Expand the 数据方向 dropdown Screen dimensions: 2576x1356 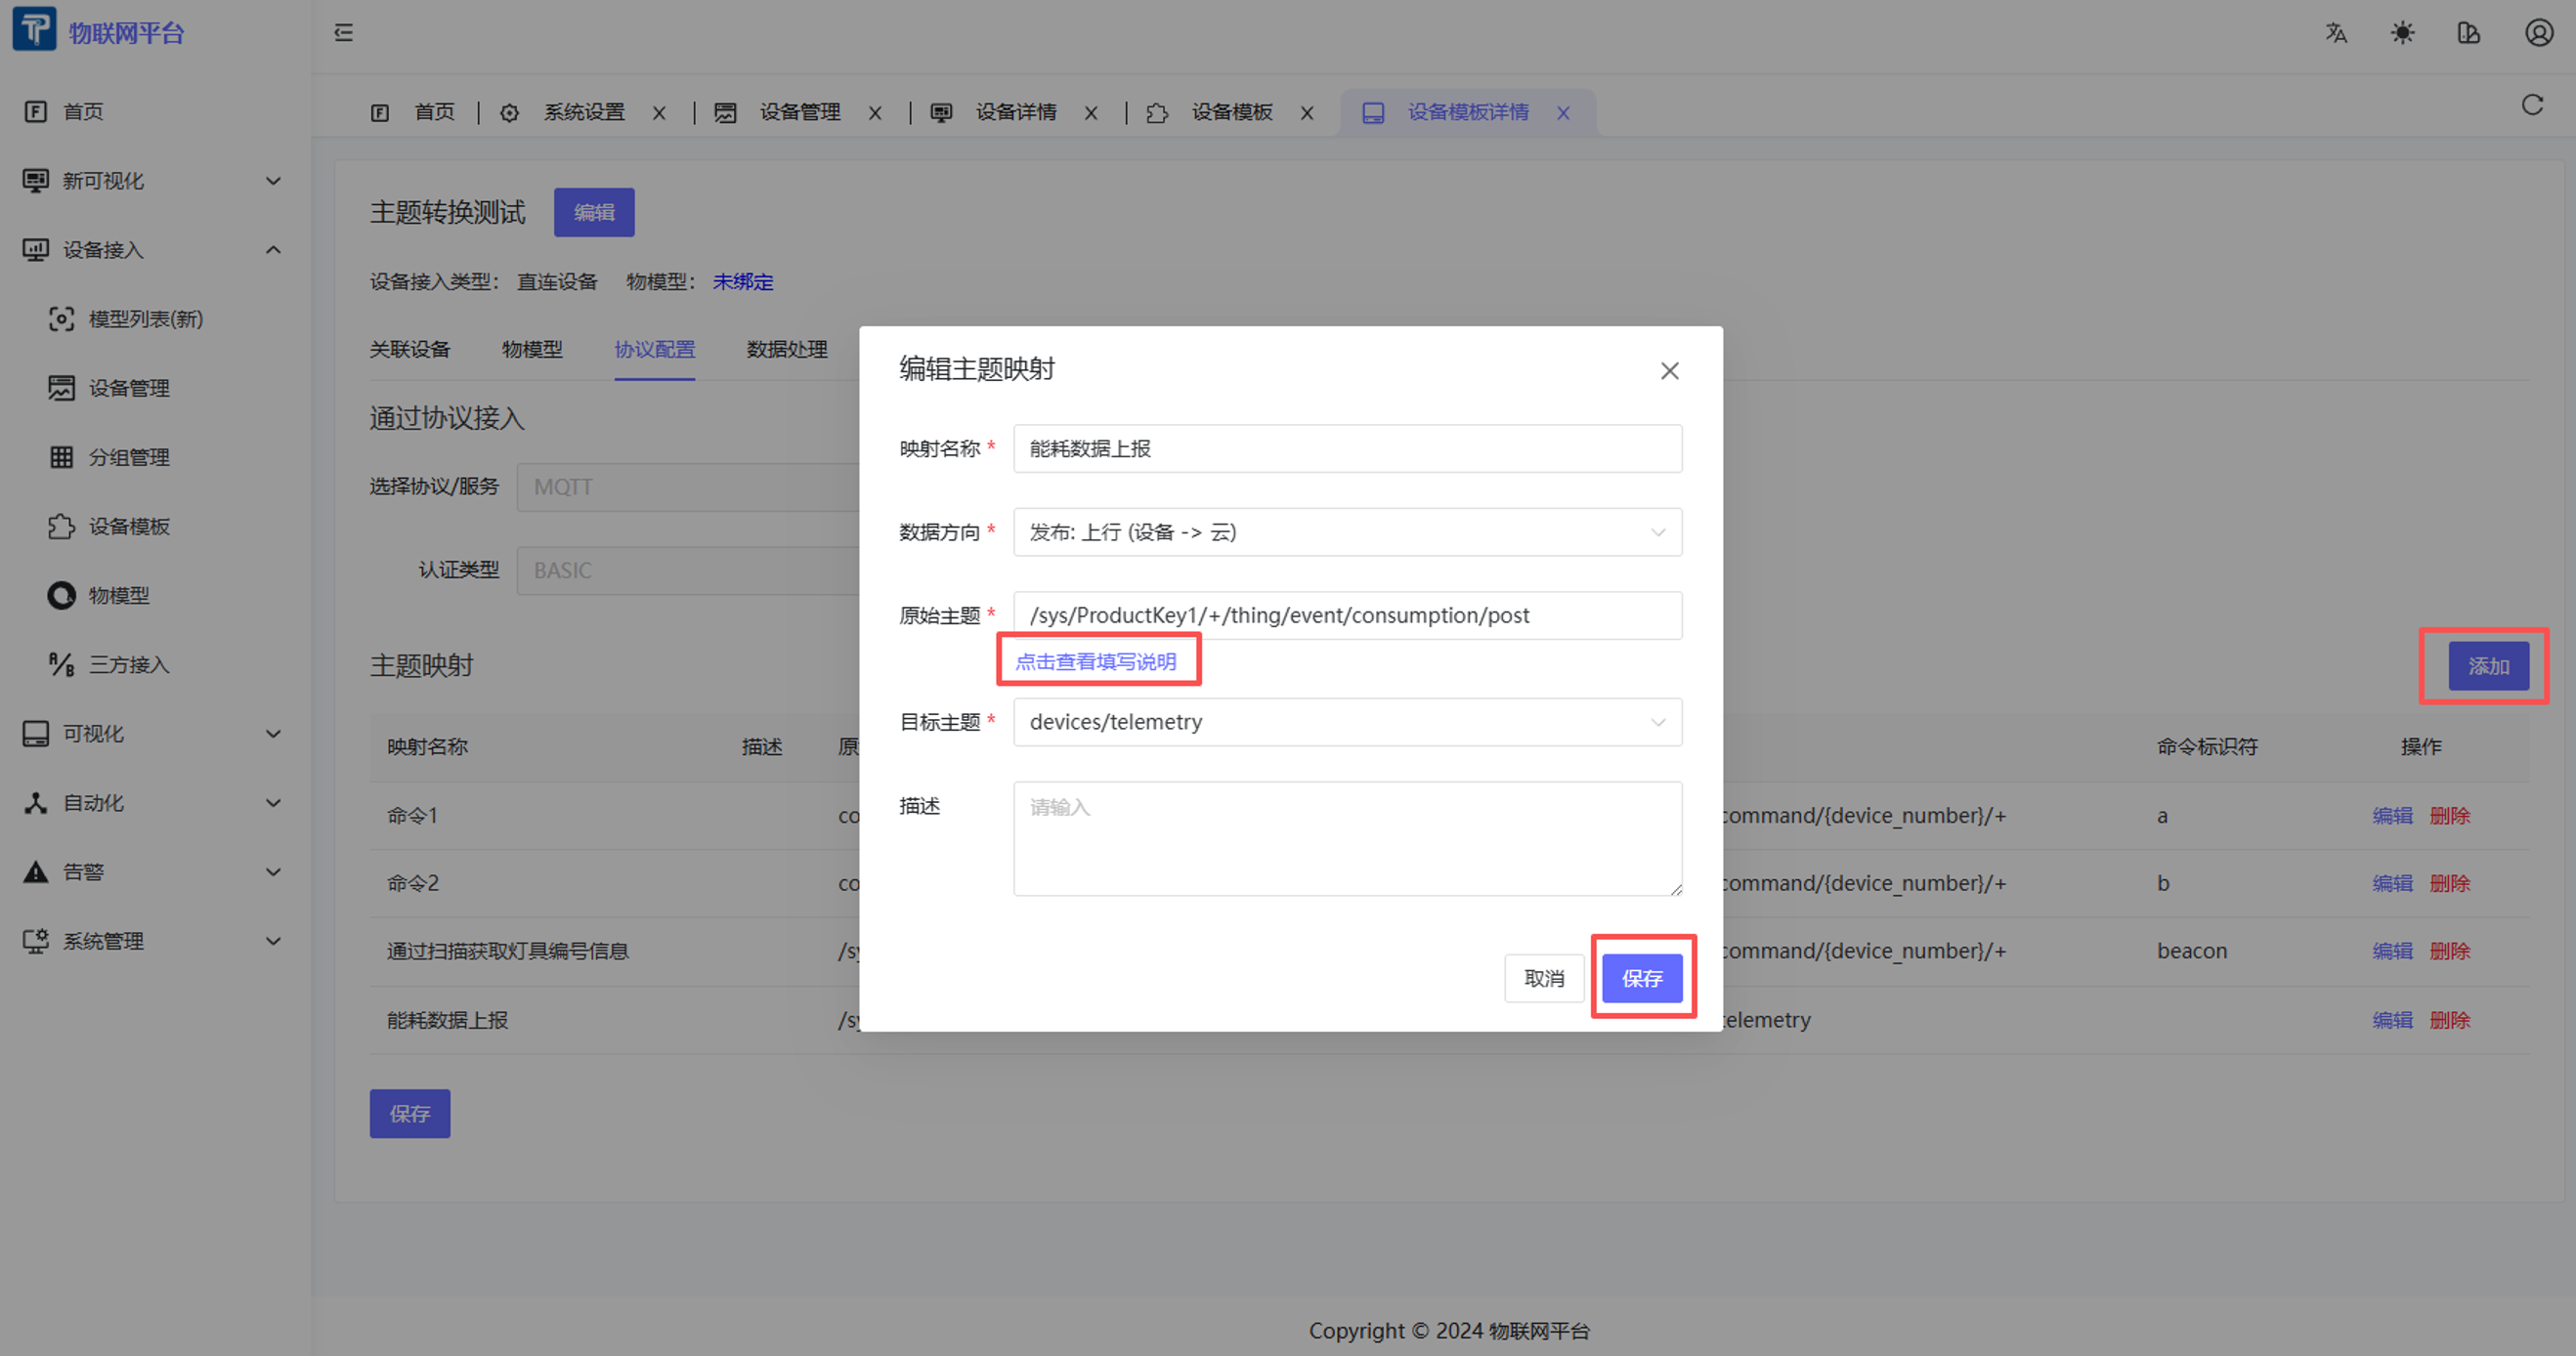click(x=1346, y=532)
